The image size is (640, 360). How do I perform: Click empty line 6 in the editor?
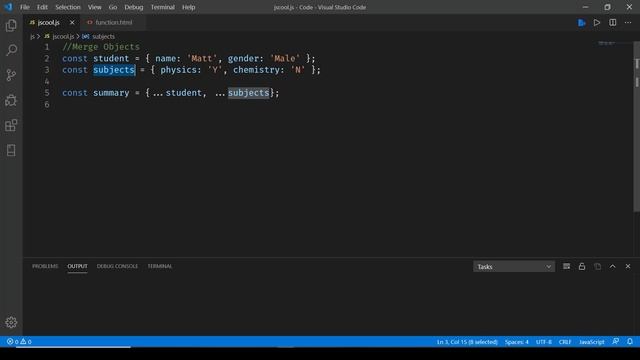(327, 104)
